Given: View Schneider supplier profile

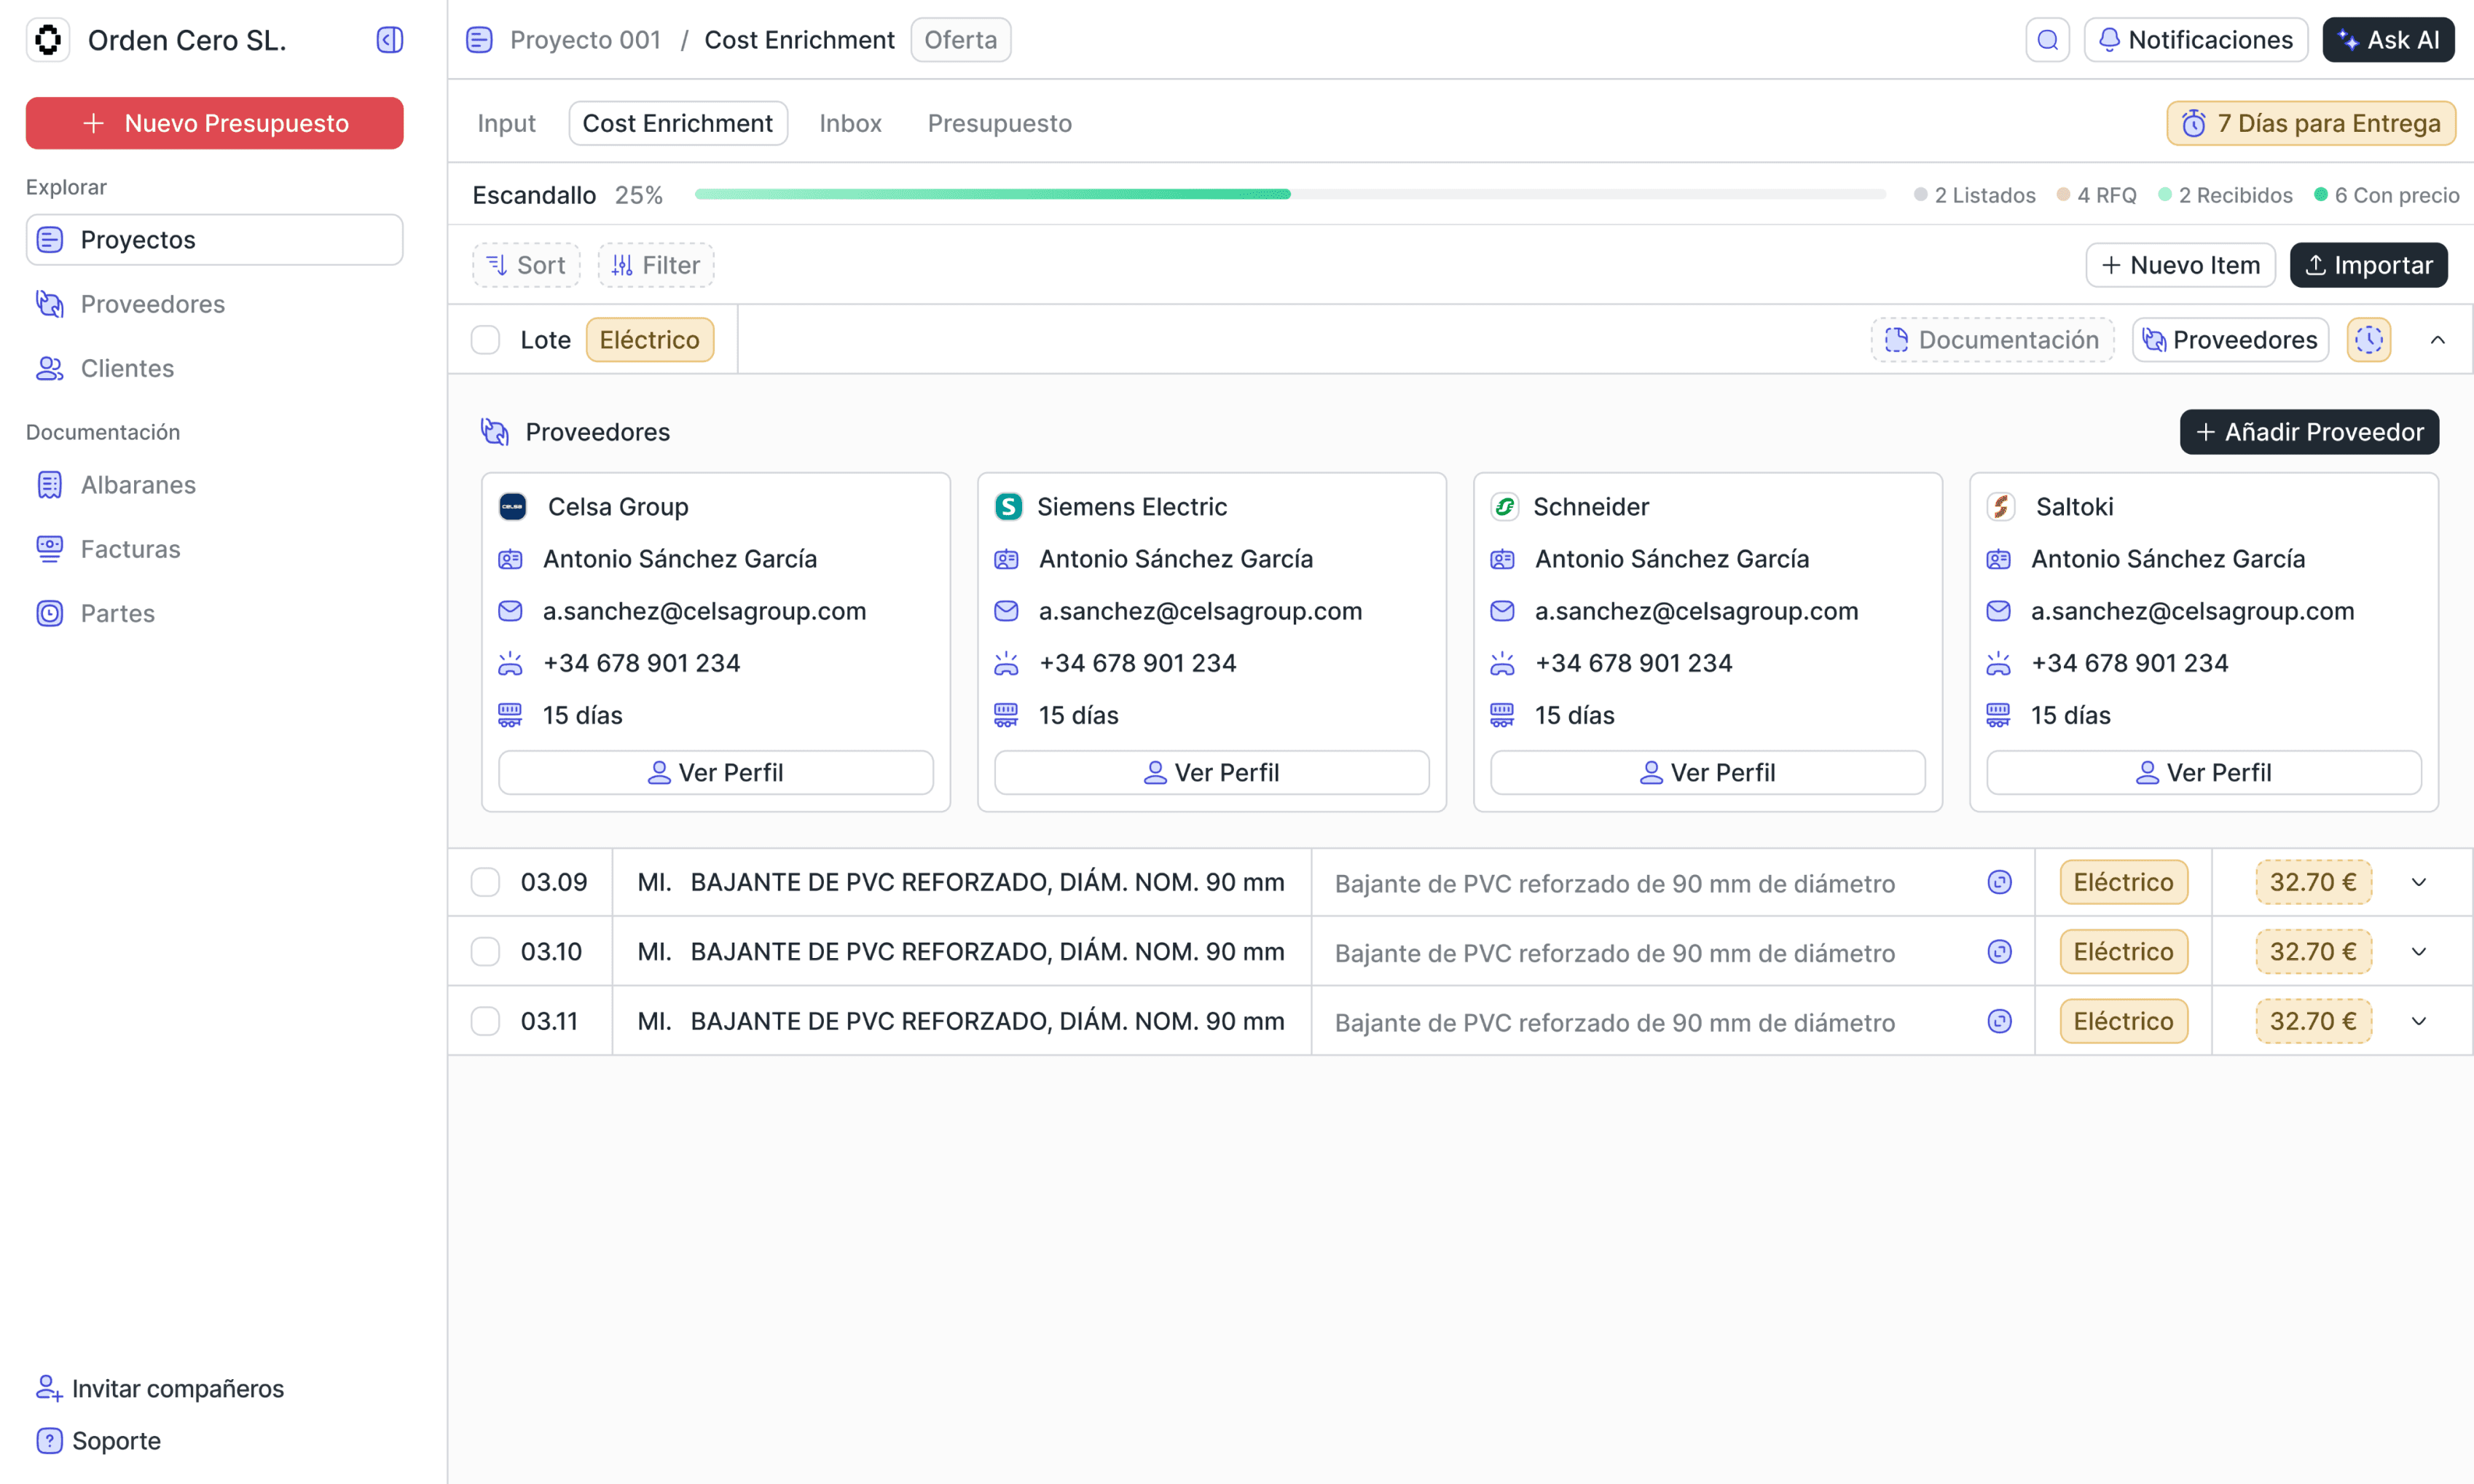Looking at the screenshot, I should 1707,772.
